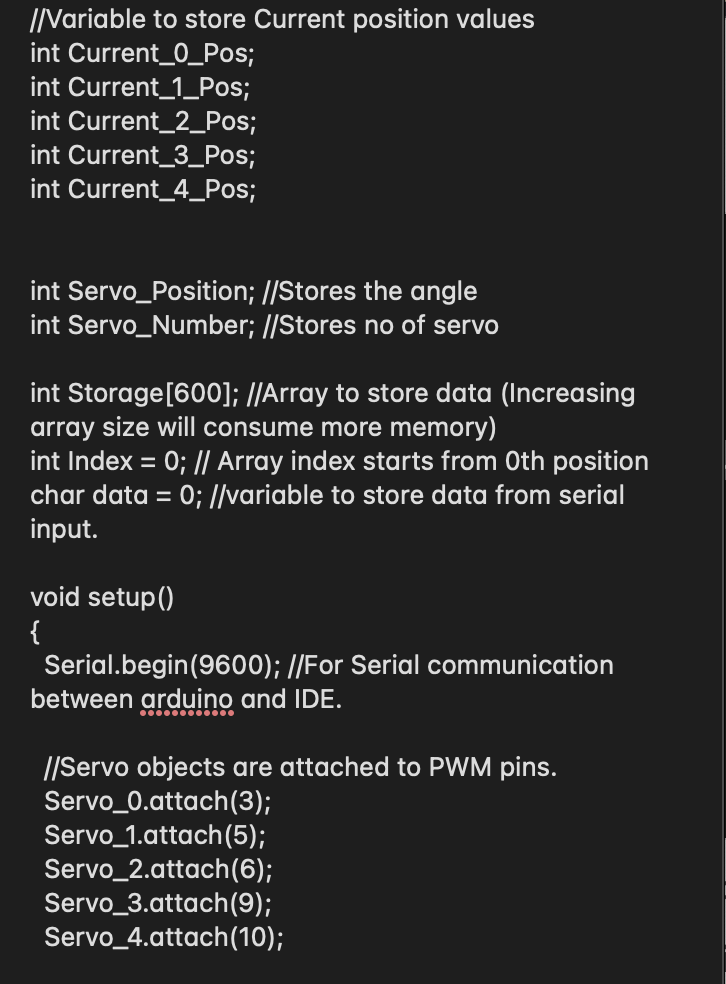This screenshot has width=726, height=984.
Task: Place cursor on int Current_3_Pos line
Action: pos(143,156)
